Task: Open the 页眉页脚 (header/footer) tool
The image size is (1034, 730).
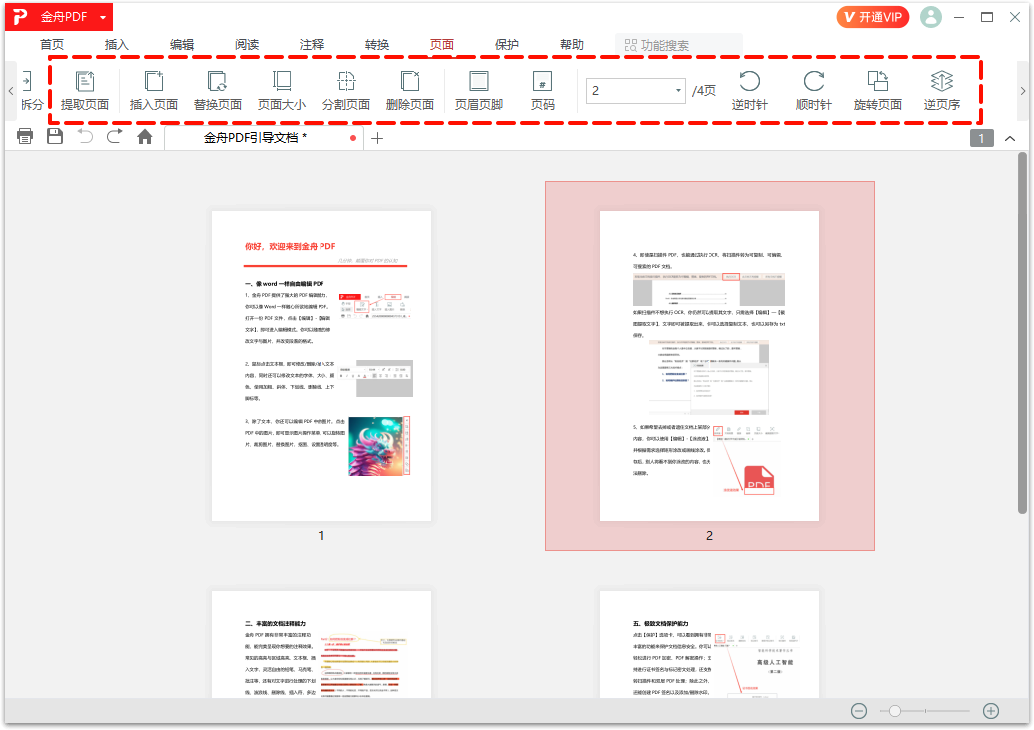Action: (479, 90)
